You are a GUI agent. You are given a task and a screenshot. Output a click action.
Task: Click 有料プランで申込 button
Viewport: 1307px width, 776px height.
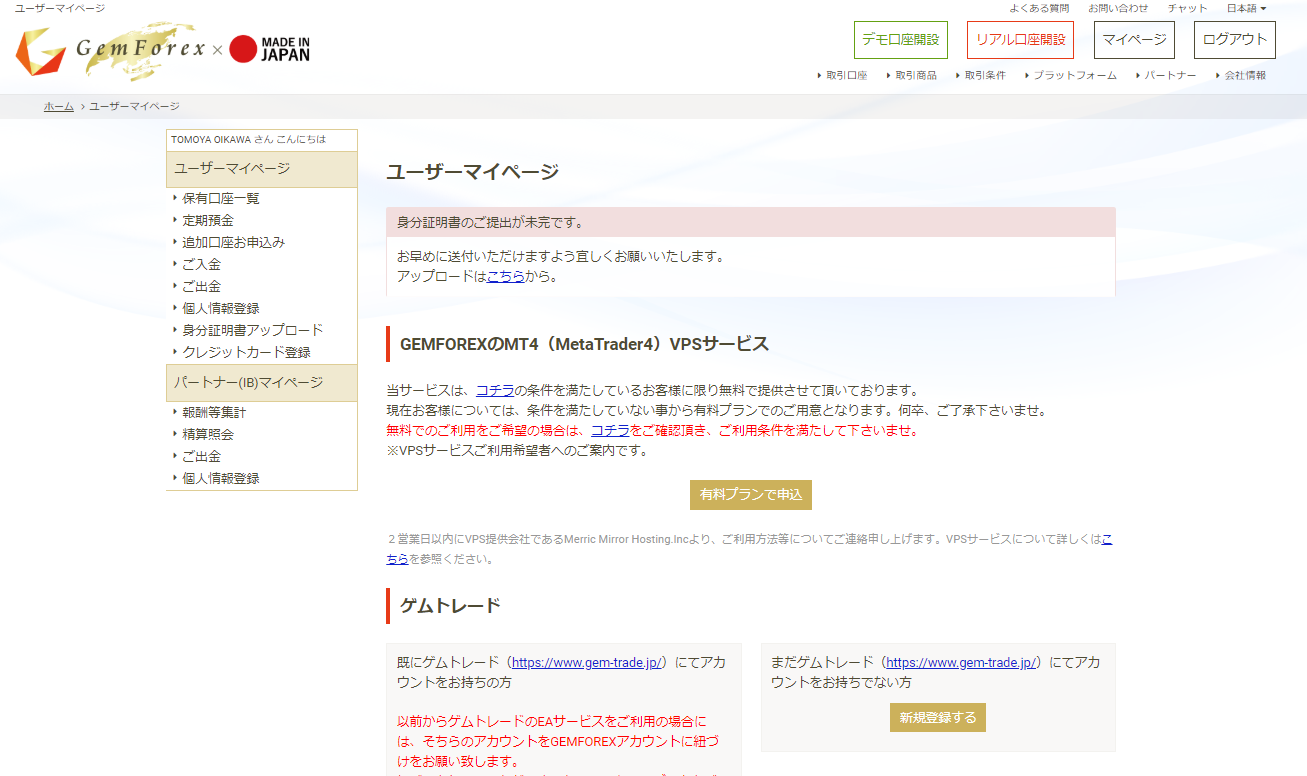click(751, 495)
